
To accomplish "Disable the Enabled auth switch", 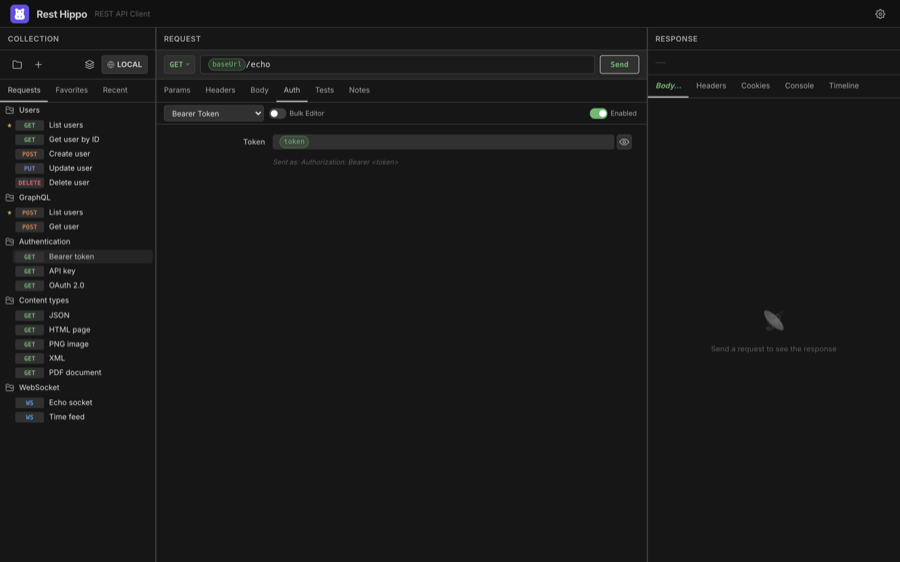I will pyautogui.click(x=598, y=114).
